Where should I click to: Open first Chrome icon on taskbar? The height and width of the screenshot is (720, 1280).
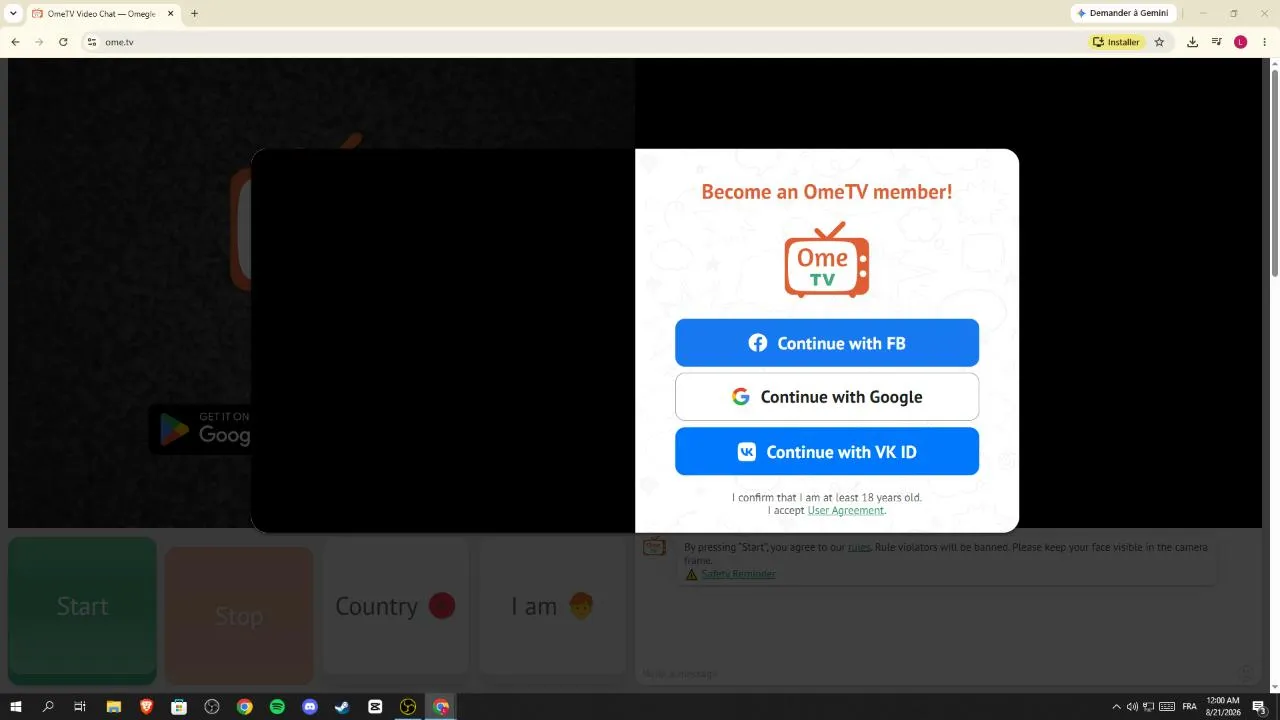tap(245, 706)
